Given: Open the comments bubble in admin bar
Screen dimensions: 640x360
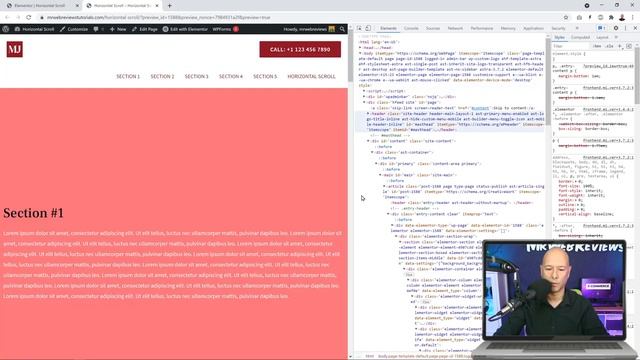Looking at the screenshot, I should click(x=96, y=29).
